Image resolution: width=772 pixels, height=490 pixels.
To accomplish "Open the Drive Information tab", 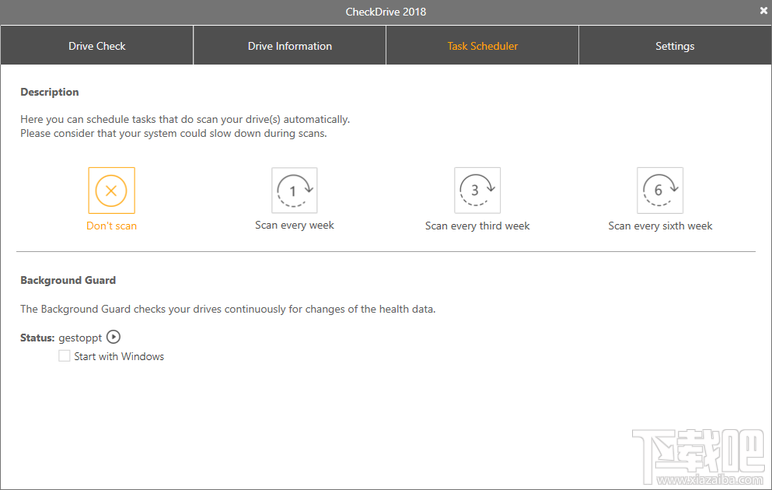I will [x=290, y=46].
